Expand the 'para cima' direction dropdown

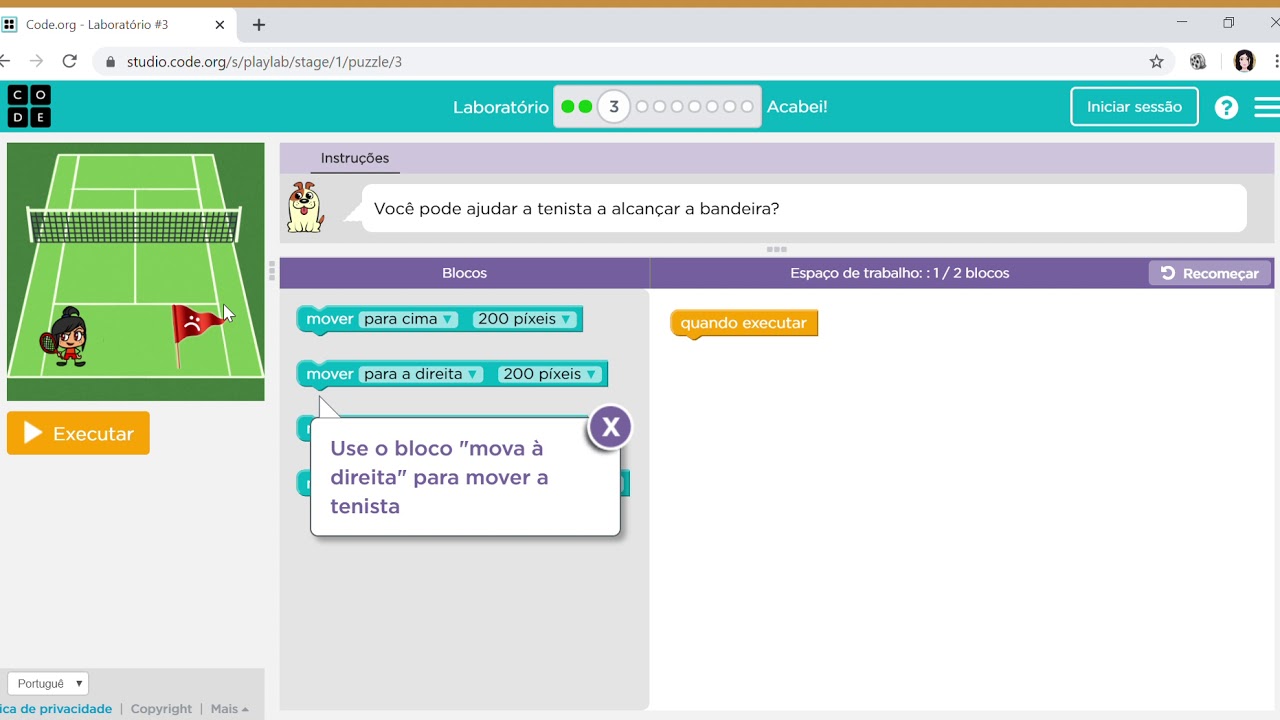[408, 319]
